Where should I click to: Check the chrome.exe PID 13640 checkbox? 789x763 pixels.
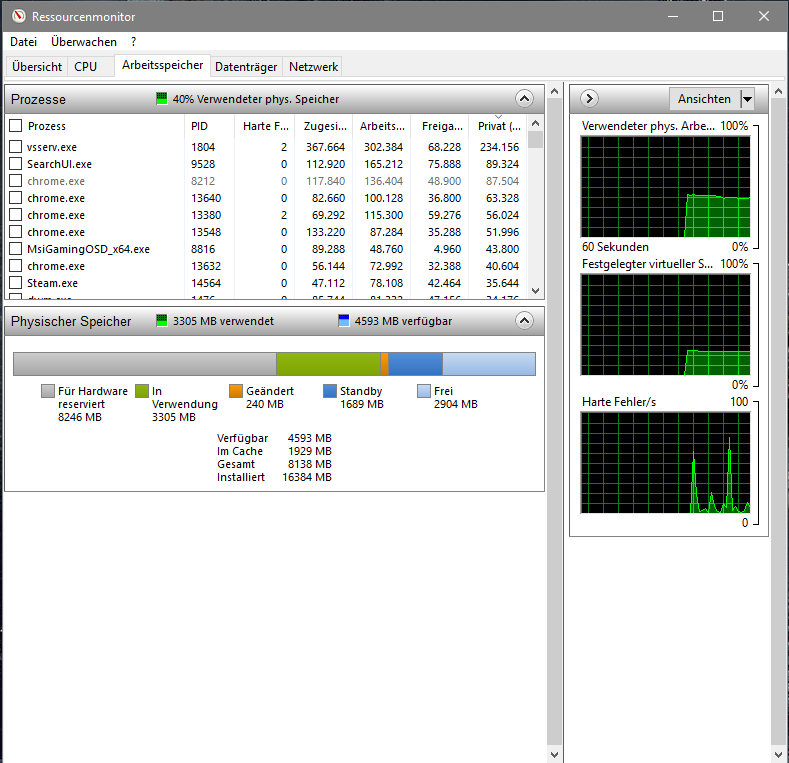pyautogui.click(x=16, y=197)
